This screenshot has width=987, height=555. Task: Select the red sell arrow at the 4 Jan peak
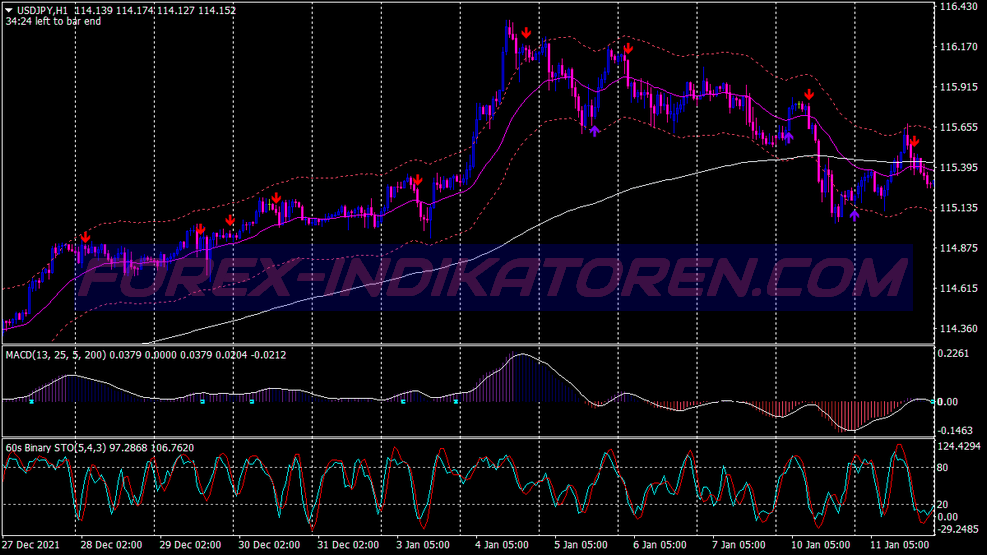tap(526, 32)
